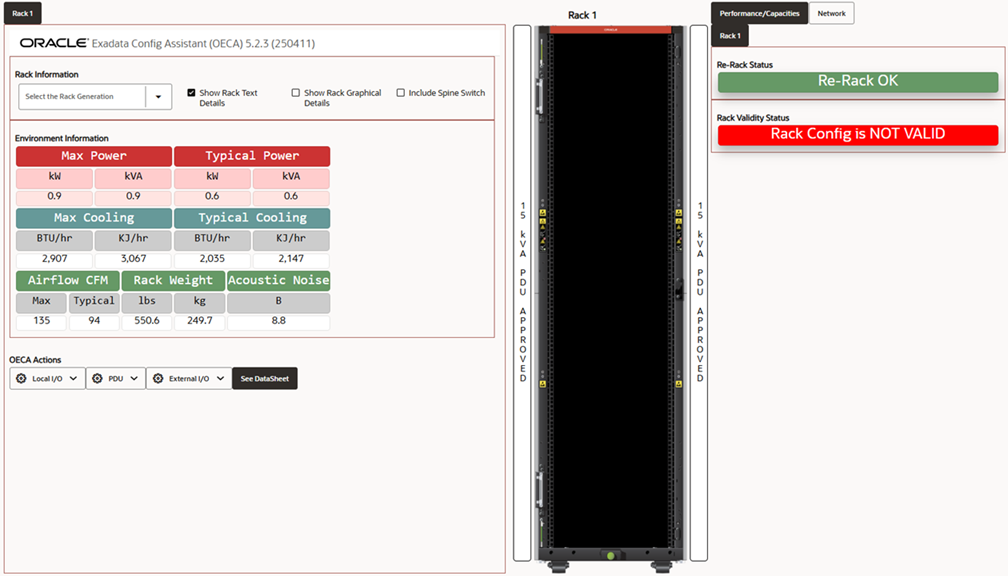The width and height of the screenshot is (1008, 576).
Task: Click the Typical Cooling header
Action: coord(252,218)
